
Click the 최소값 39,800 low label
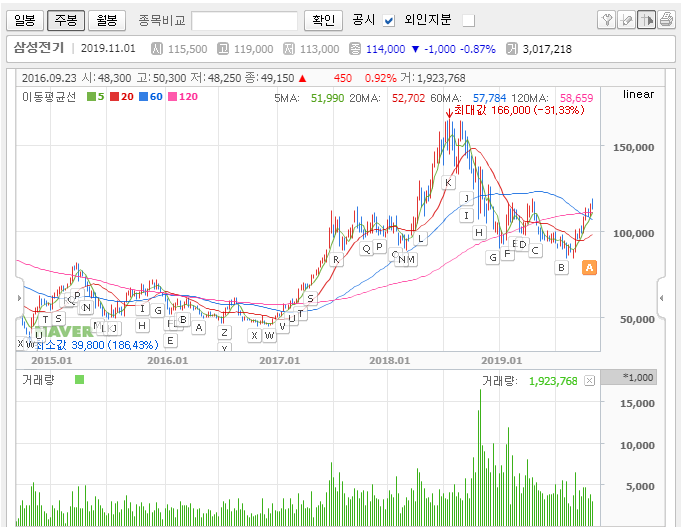tap(97, 345)
